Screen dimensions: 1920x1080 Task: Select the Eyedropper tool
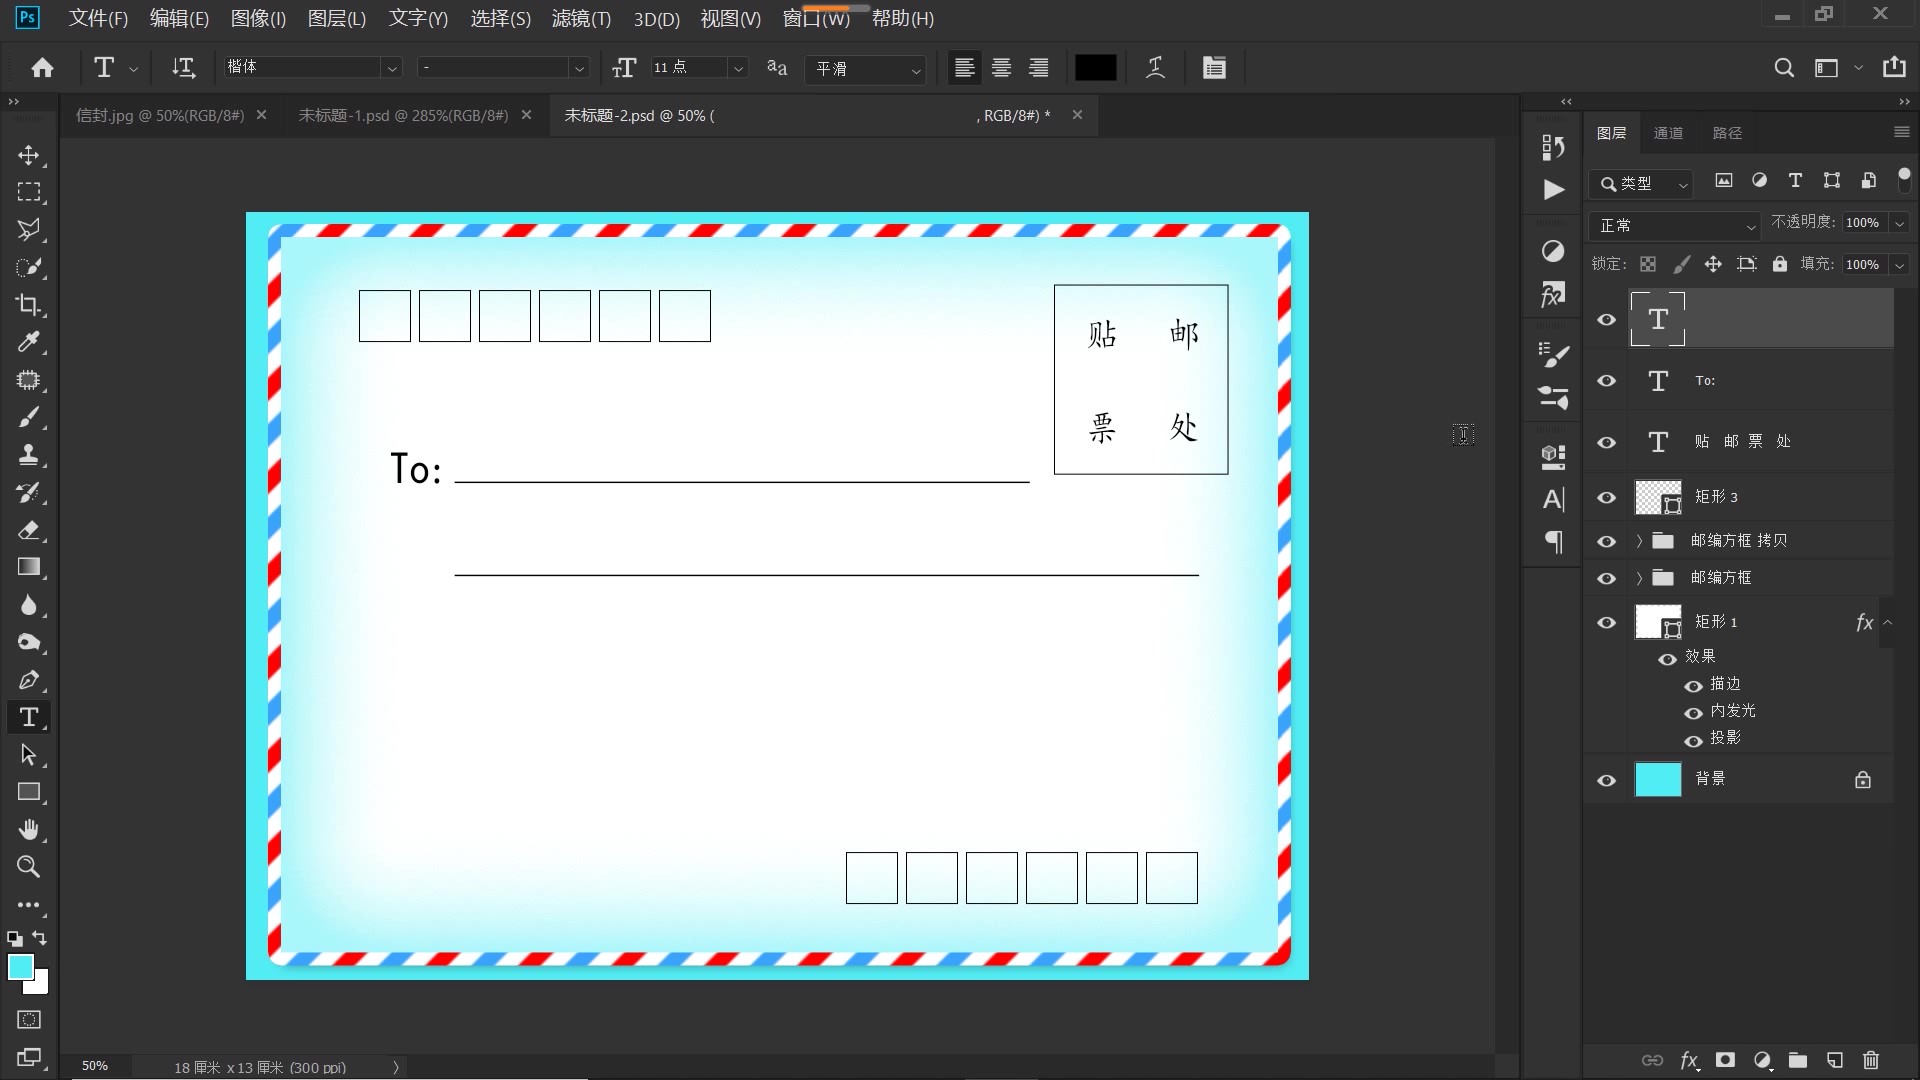point(29,342)
